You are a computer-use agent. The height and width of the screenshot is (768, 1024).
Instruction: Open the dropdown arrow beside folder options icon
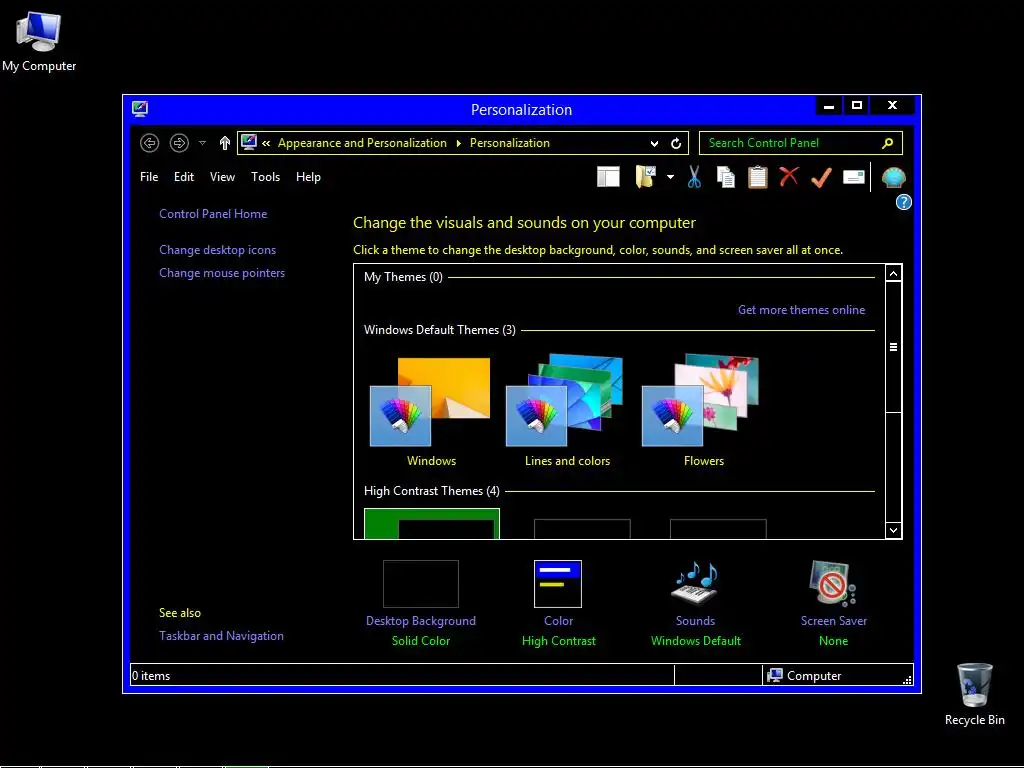[x=670, y=177]
